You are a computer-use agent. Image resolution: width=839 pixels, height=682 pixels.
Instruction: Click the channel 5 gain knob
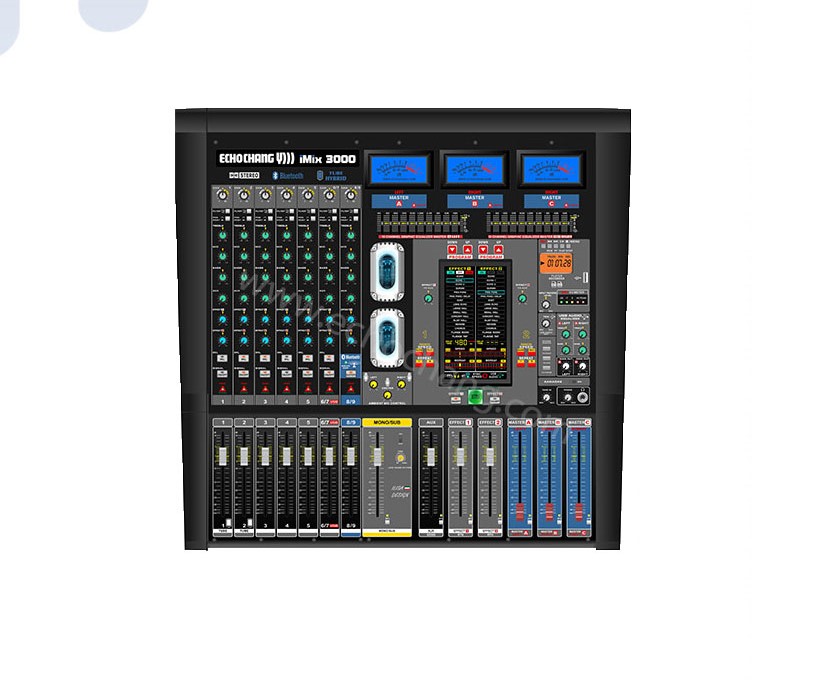pyautogui.click(x=308, y=195)
